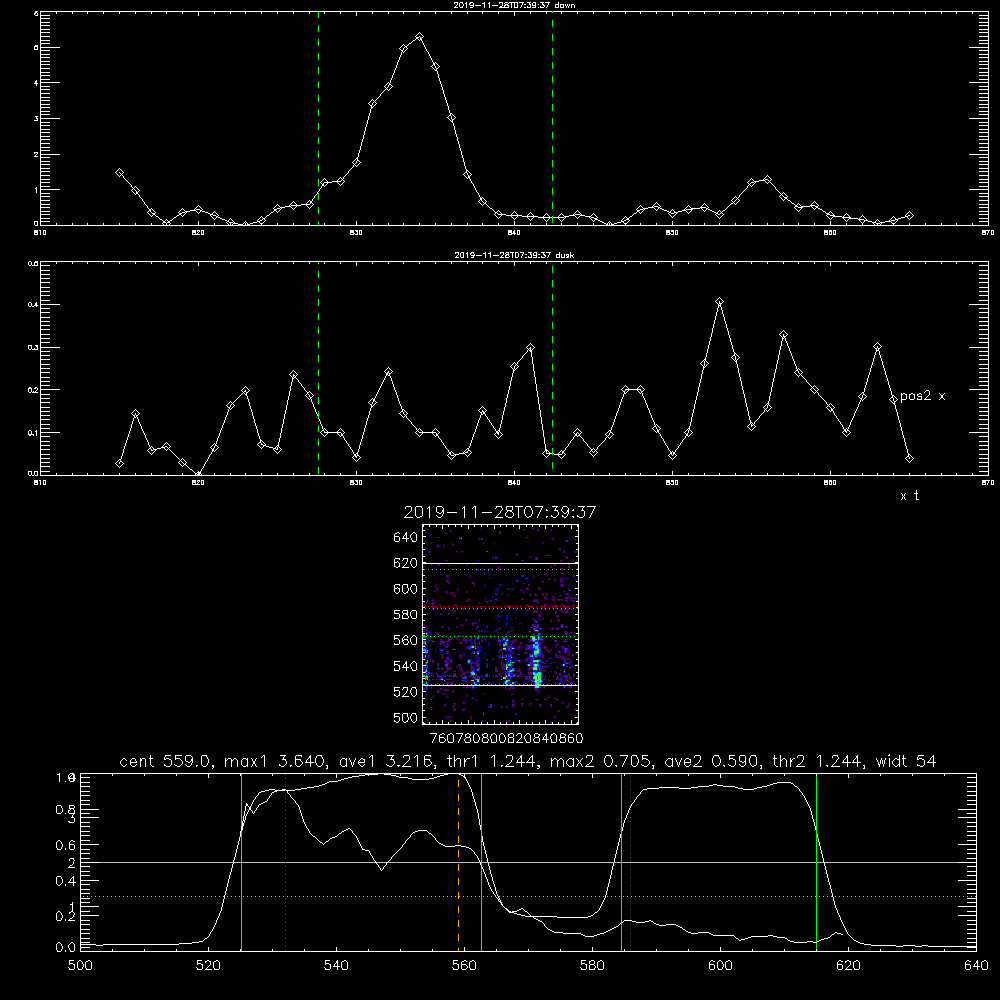Click the upper solid white line in spectrogram
The image size is (1000, 1000).
point(501,563)
